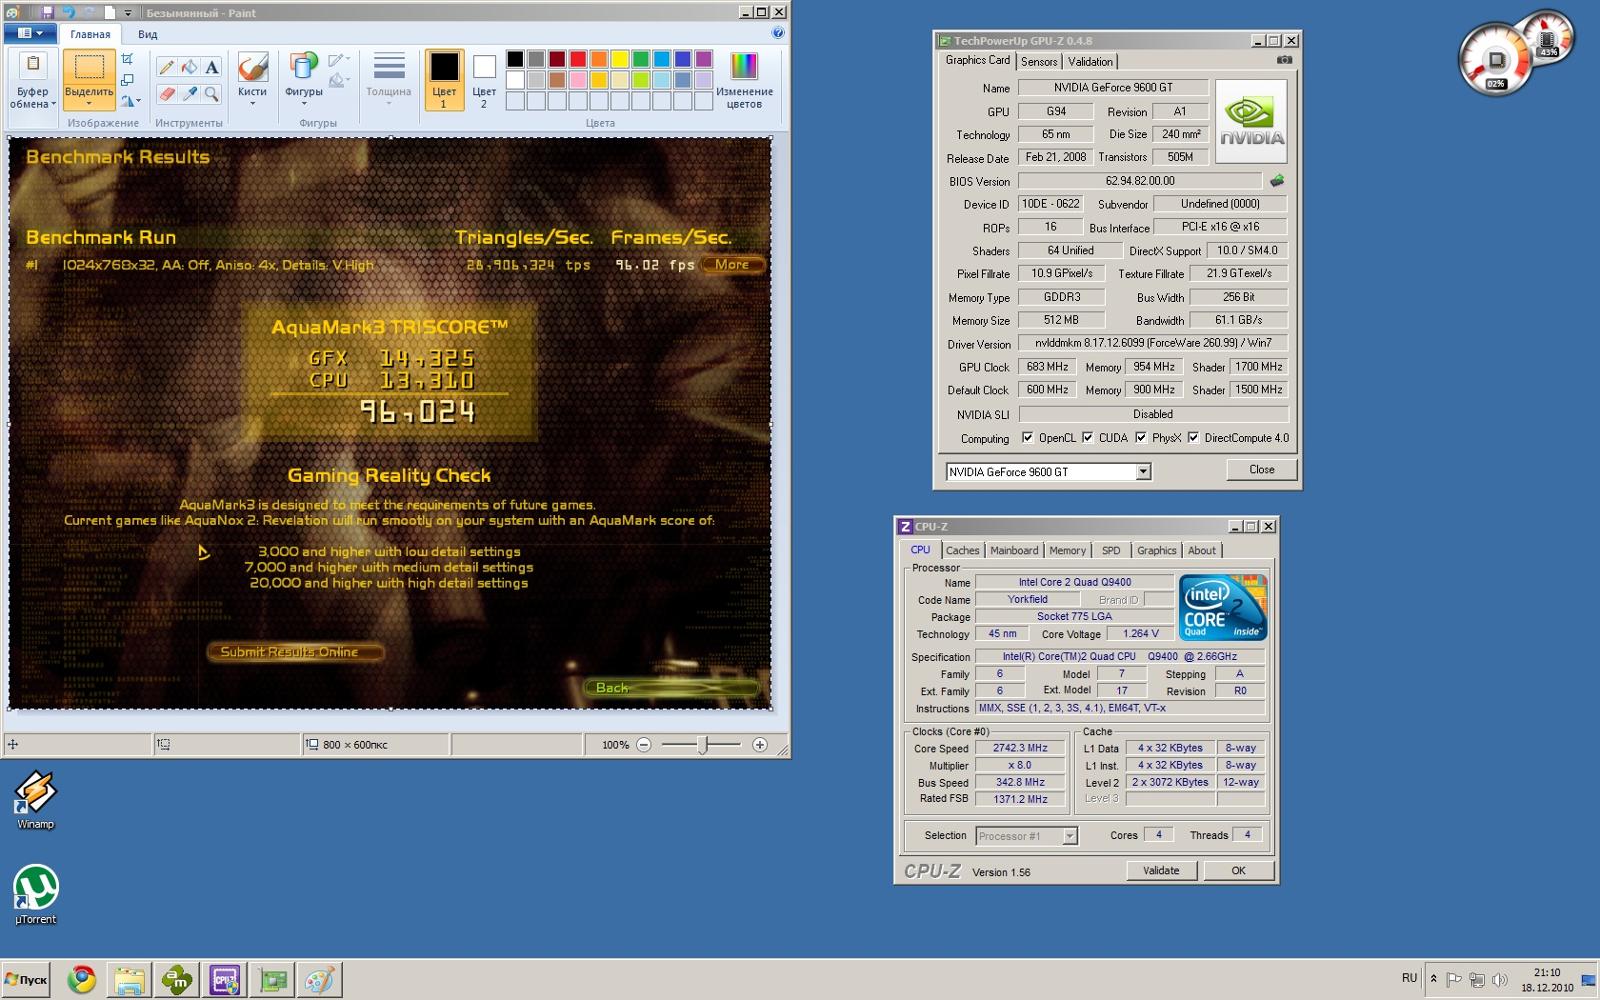Move the Paint zoom slider handle

[x=703, y=745]
